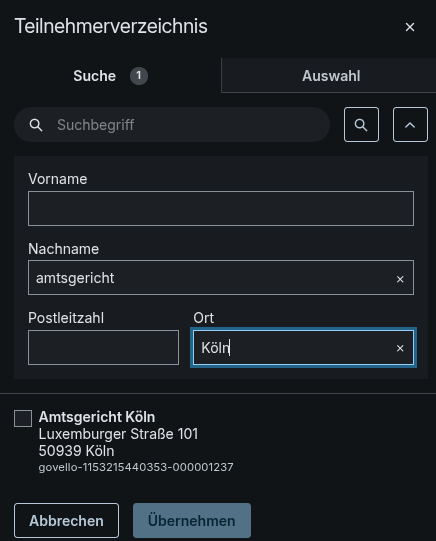Screen dimensions: 436x541
Task: Click the govello ID text of result
Action: point(136,467)
